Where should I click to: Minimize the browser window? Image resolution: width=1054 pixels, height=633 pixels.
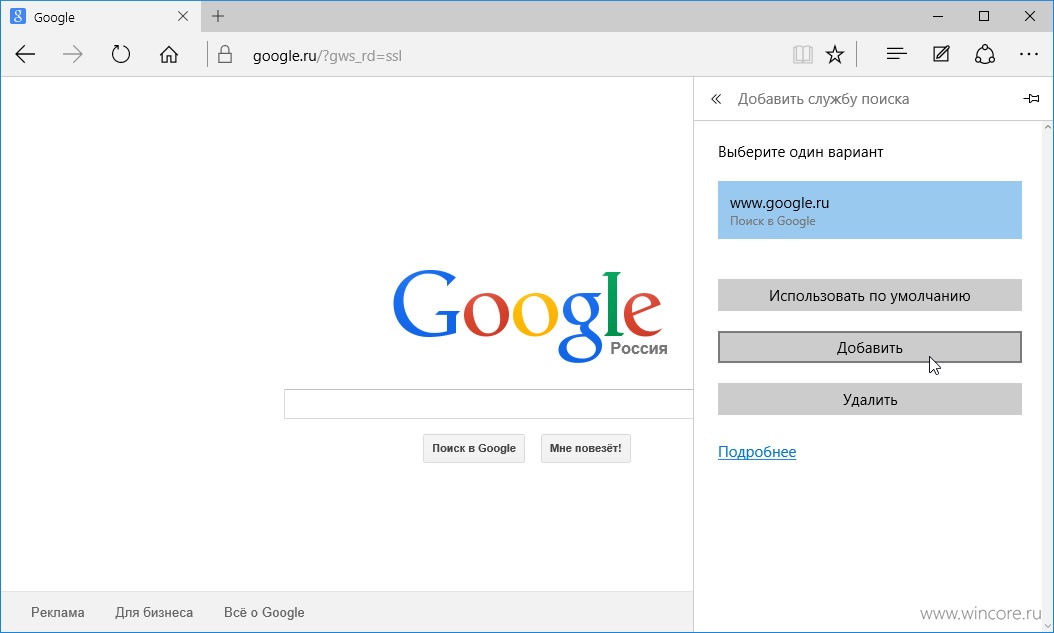(938, 16)
